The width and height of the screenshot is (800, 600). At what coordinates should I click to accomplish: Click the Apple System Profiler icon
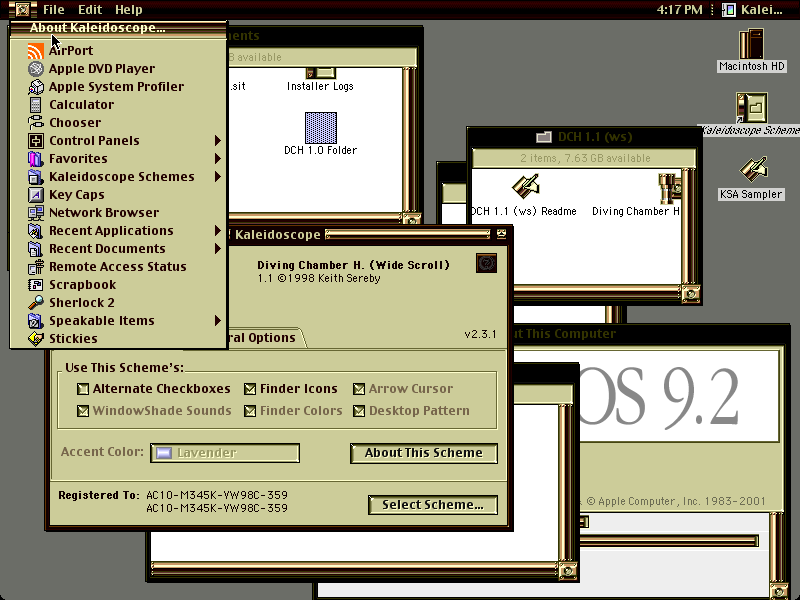point(36,87)
